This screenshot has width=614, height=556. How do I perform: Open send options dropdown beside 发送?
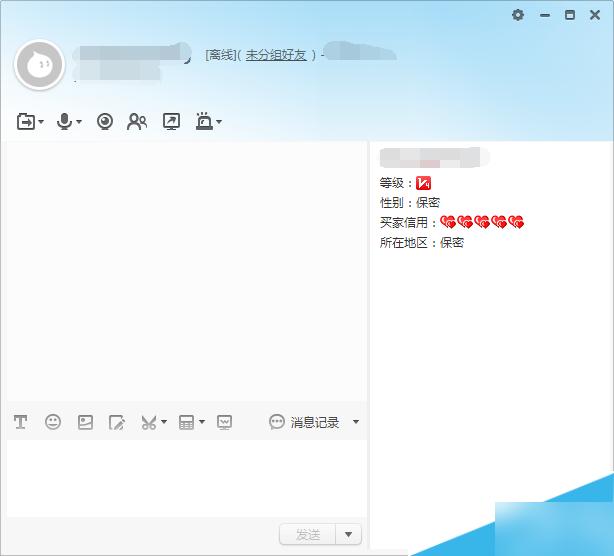pos(349,534)
